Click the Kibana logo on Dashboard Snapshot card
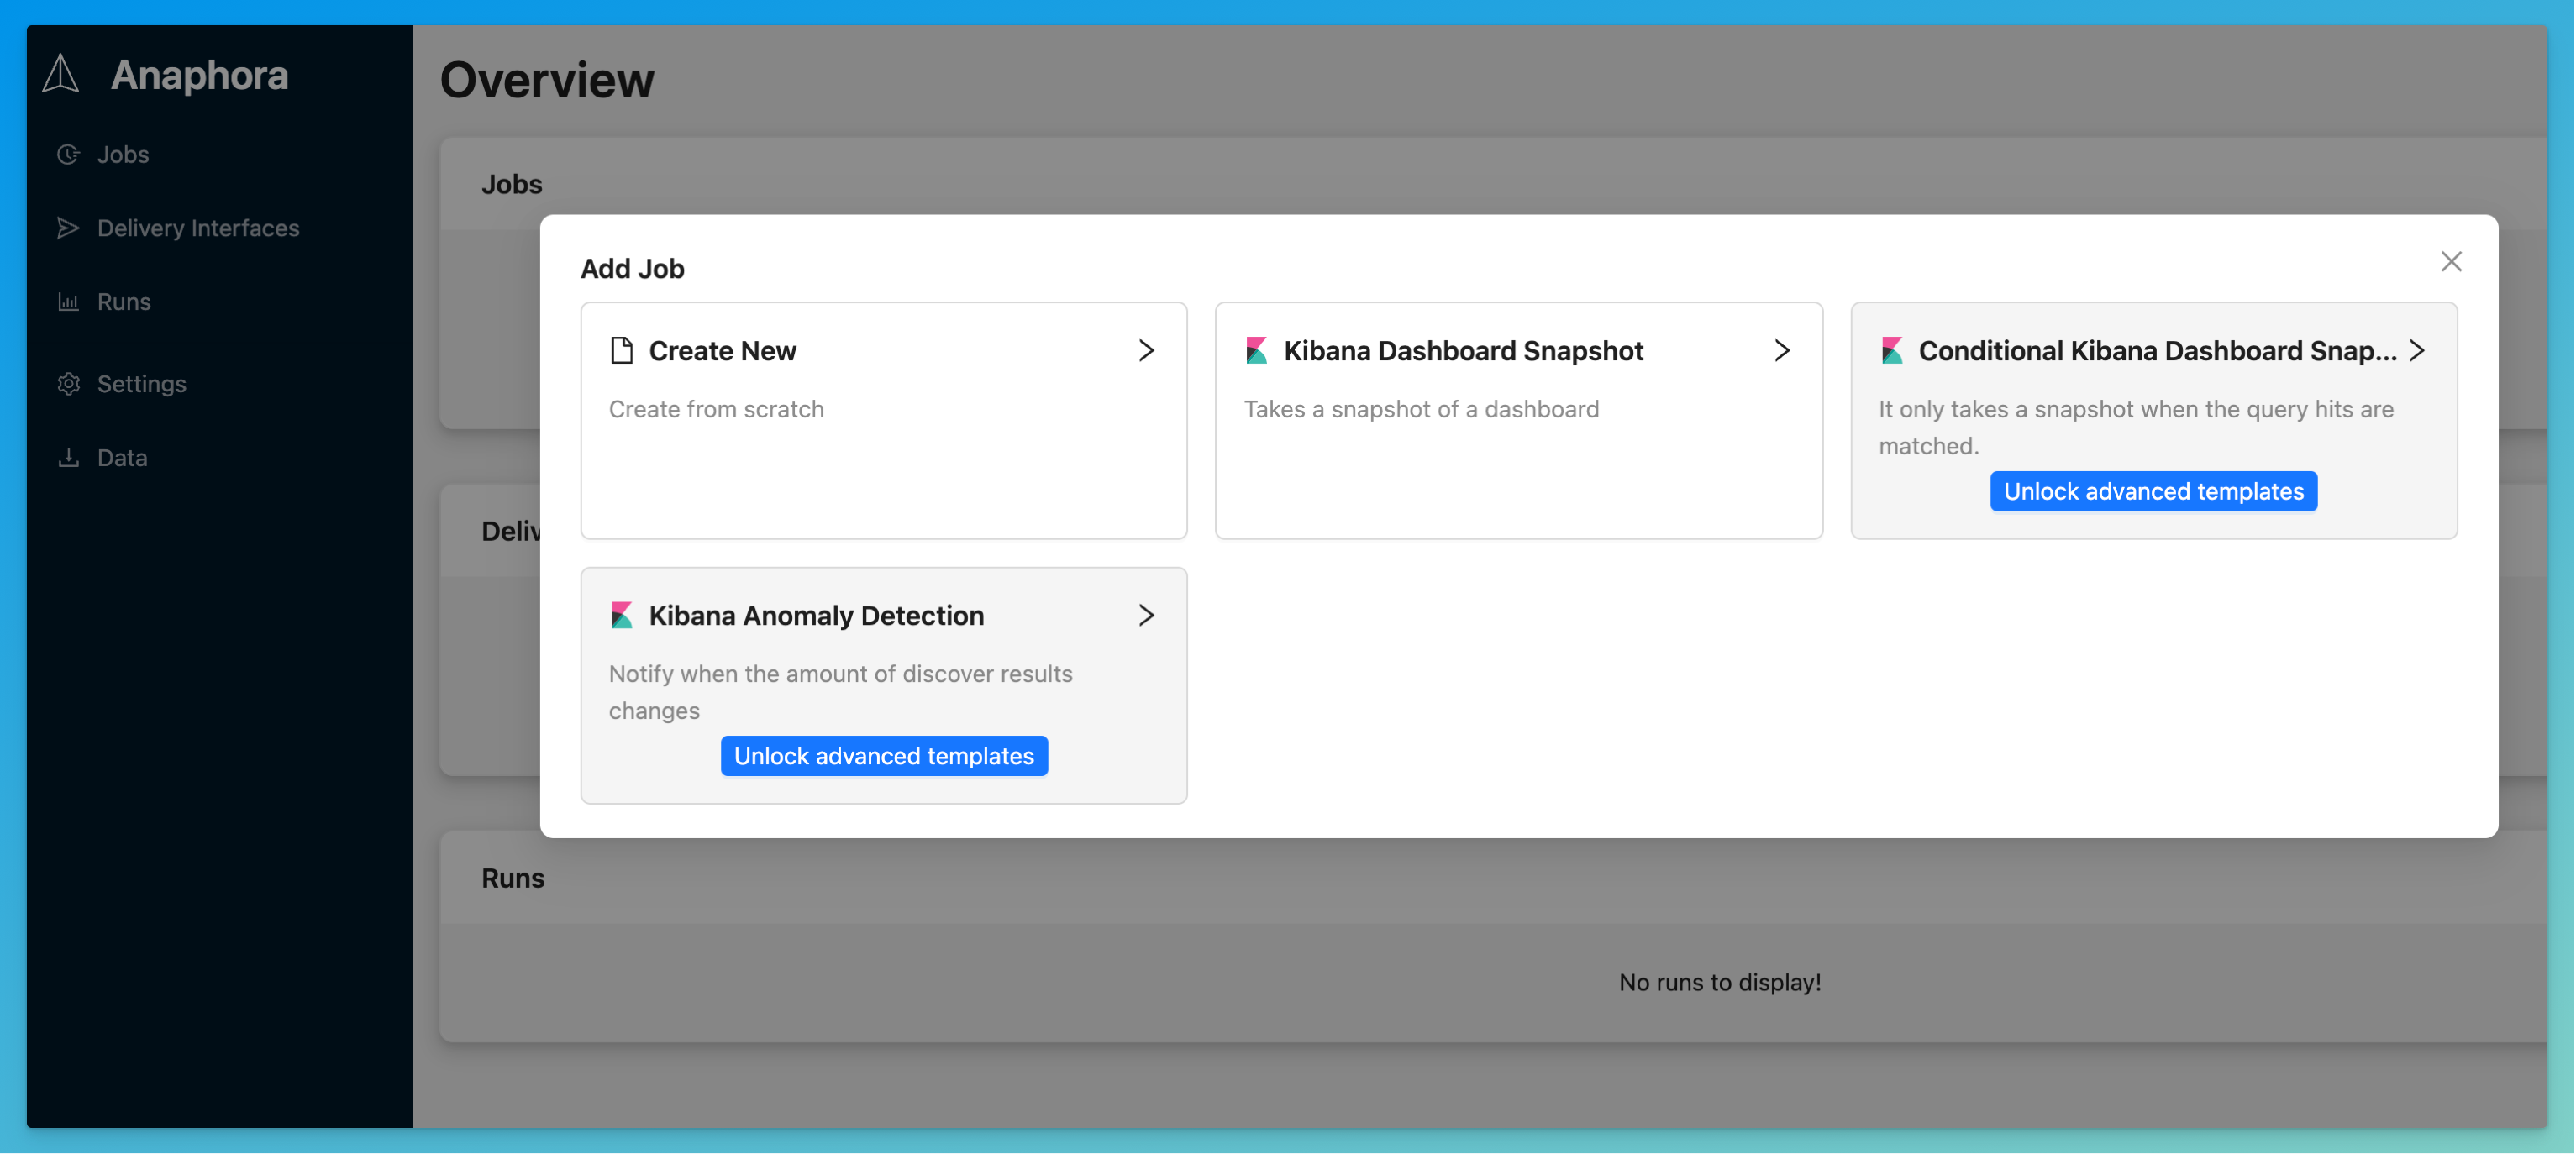The image size is (2576, 1154). point(1256,350)
